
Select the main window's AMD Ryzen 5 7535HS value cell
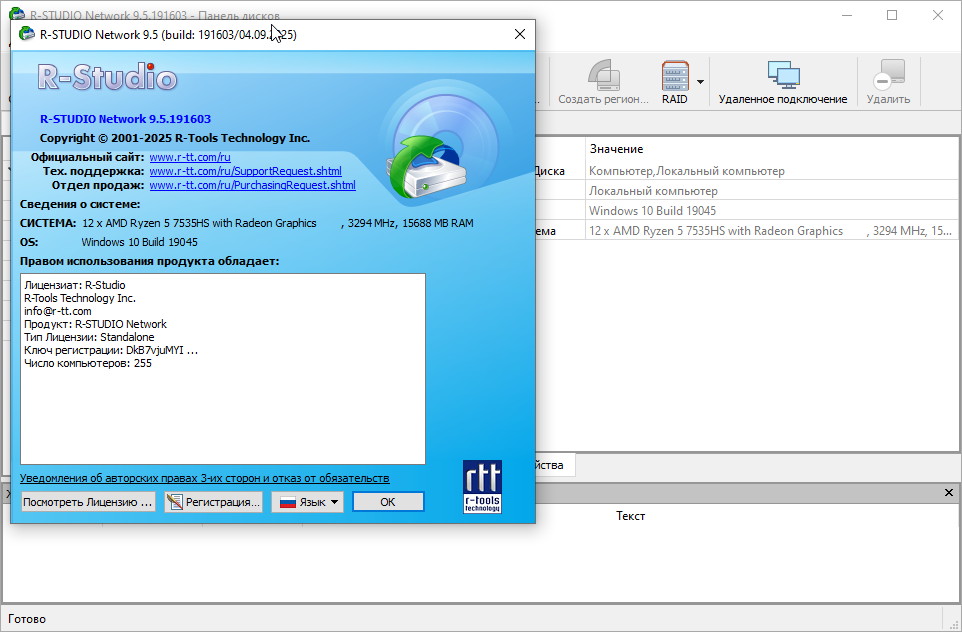[772, 231]
